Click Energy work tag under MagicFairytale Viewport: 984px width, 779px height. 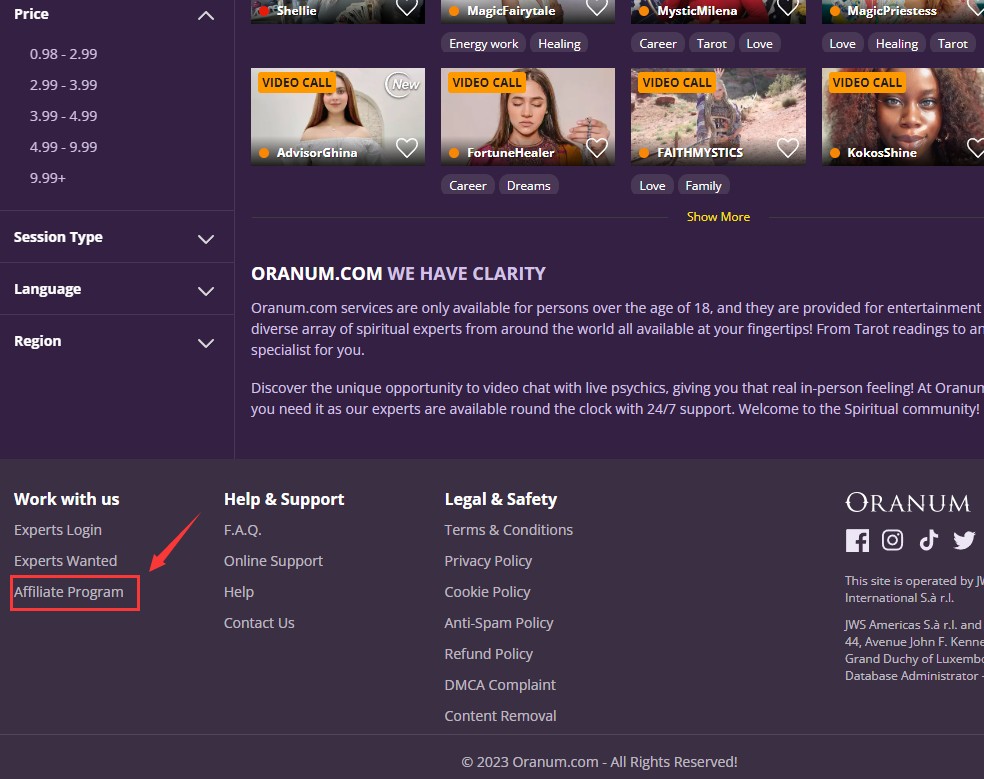pos(483,43)
